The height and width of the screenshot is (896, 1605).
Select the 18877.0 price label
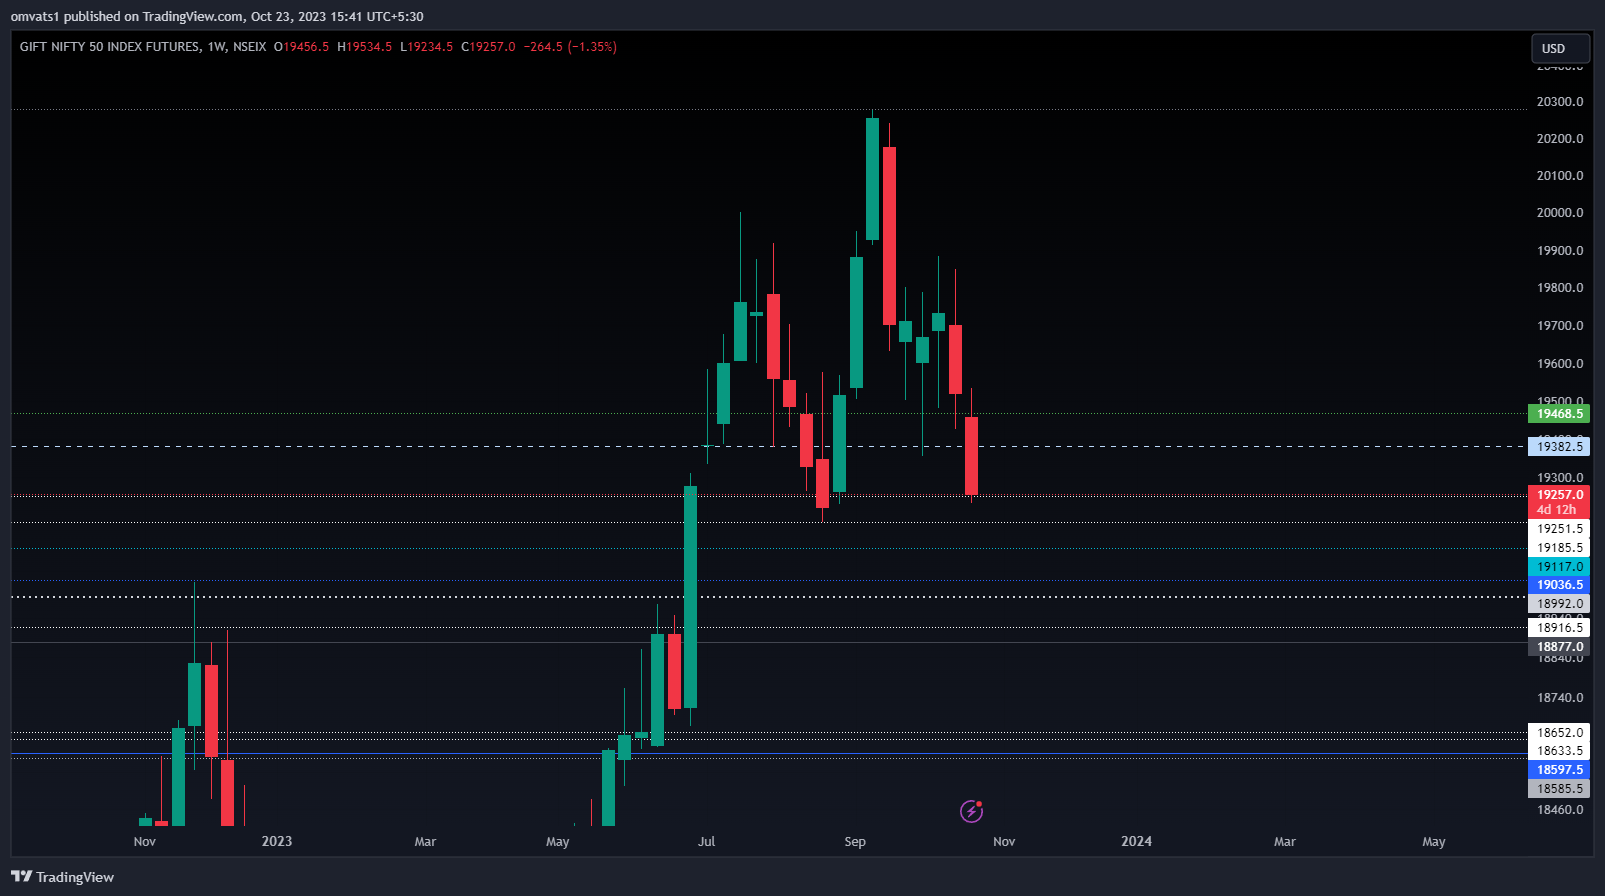(x=1559, y=647)
